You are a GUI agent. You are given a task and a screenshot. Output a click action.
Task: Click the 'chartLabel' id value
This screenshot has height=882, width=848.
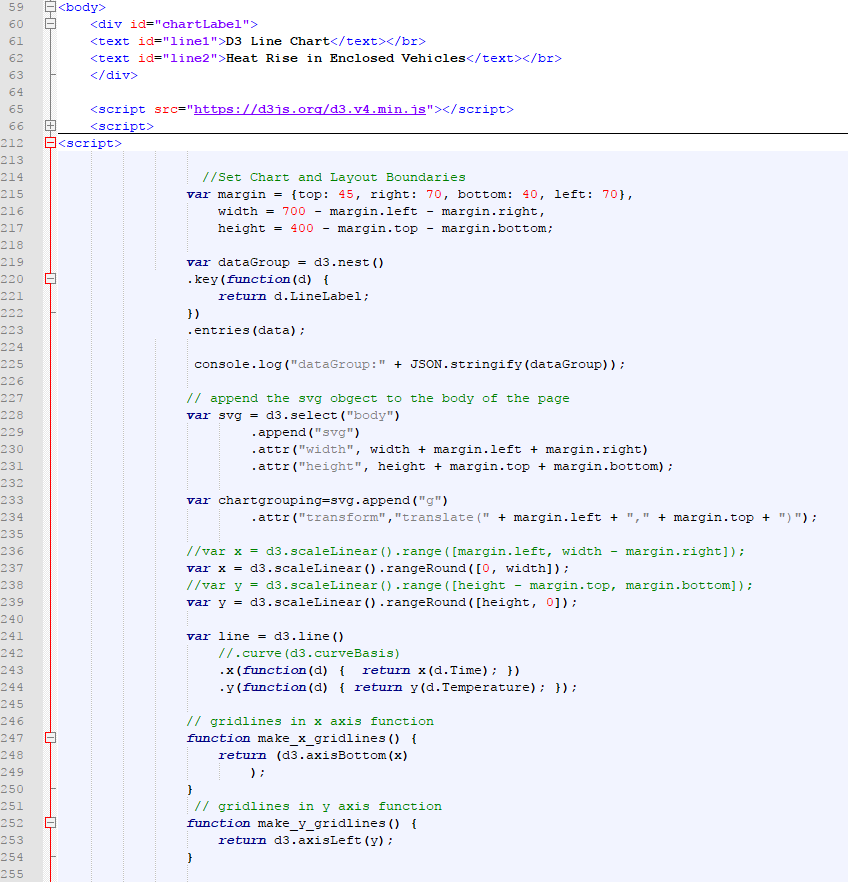(202, 24)
